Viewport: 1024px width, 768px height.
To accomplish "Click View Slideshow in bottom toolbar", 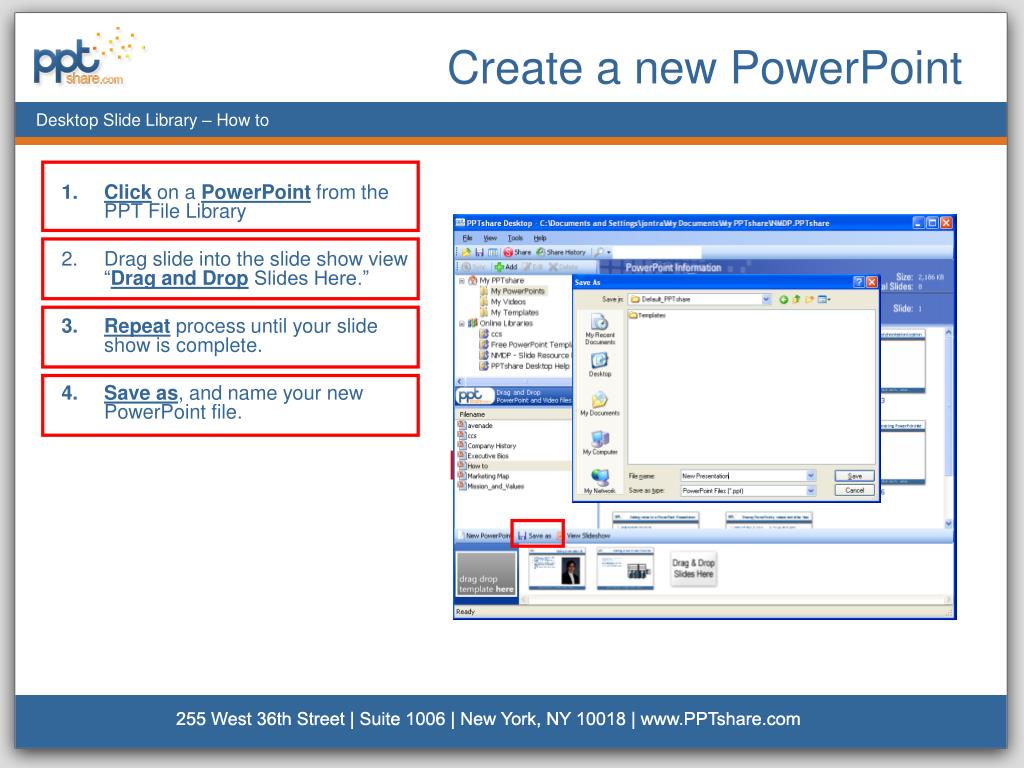I will [583, 536].
